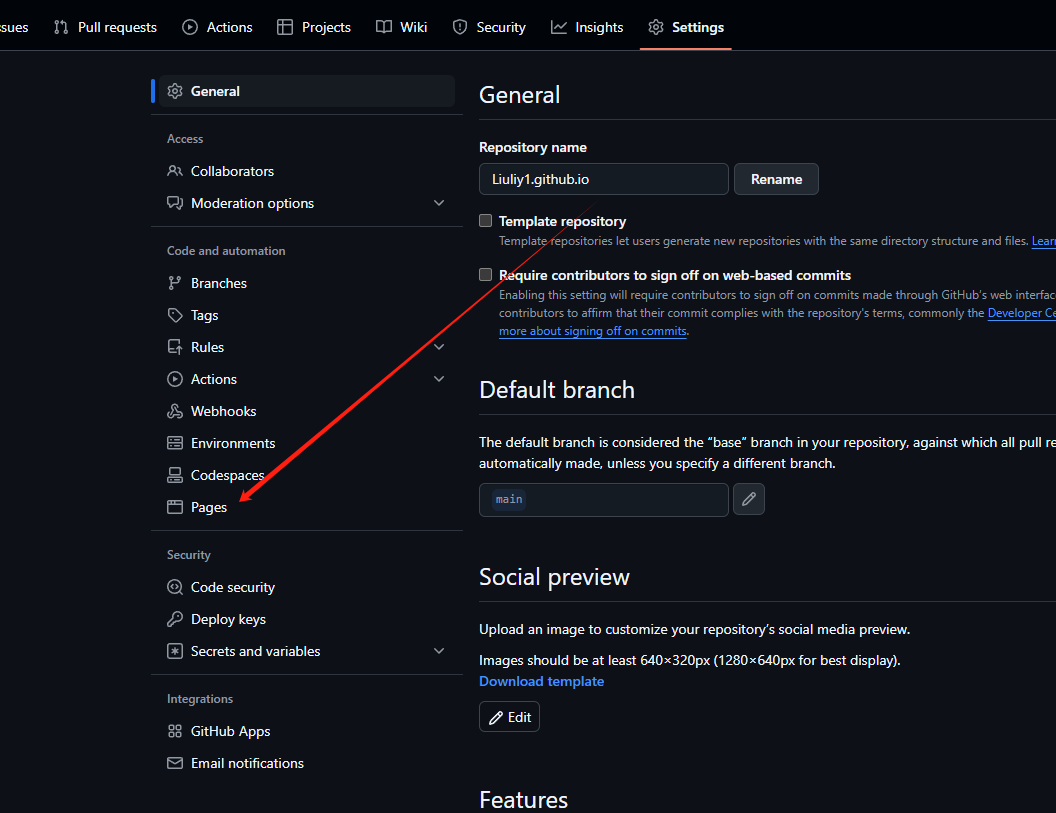Click the default branch 'main' field
Image resolution: width=1056 pixels, height=813 pixels.
point(603,499)
